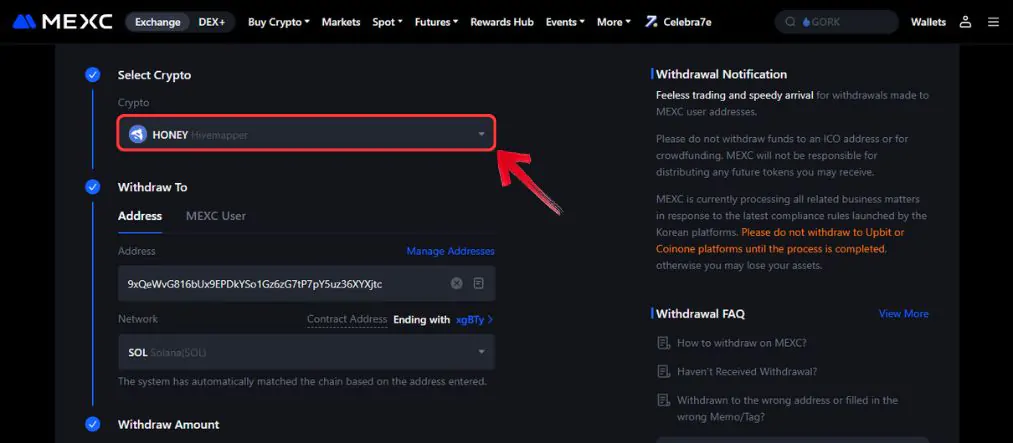1013x443 pixels.
Task: Select the MEXC User tab
Action: coord(216,216)
